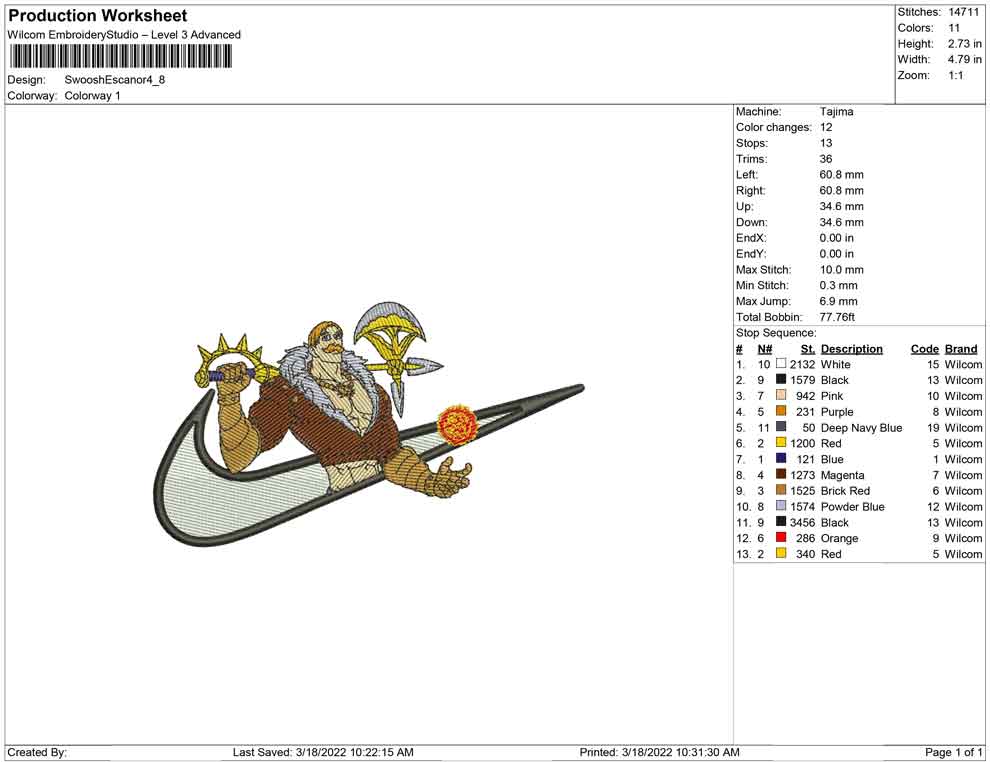Screen dimensions: 990x762
Task: Click the Total Bobbin value "77.76ft"
Action: [837, 317]
